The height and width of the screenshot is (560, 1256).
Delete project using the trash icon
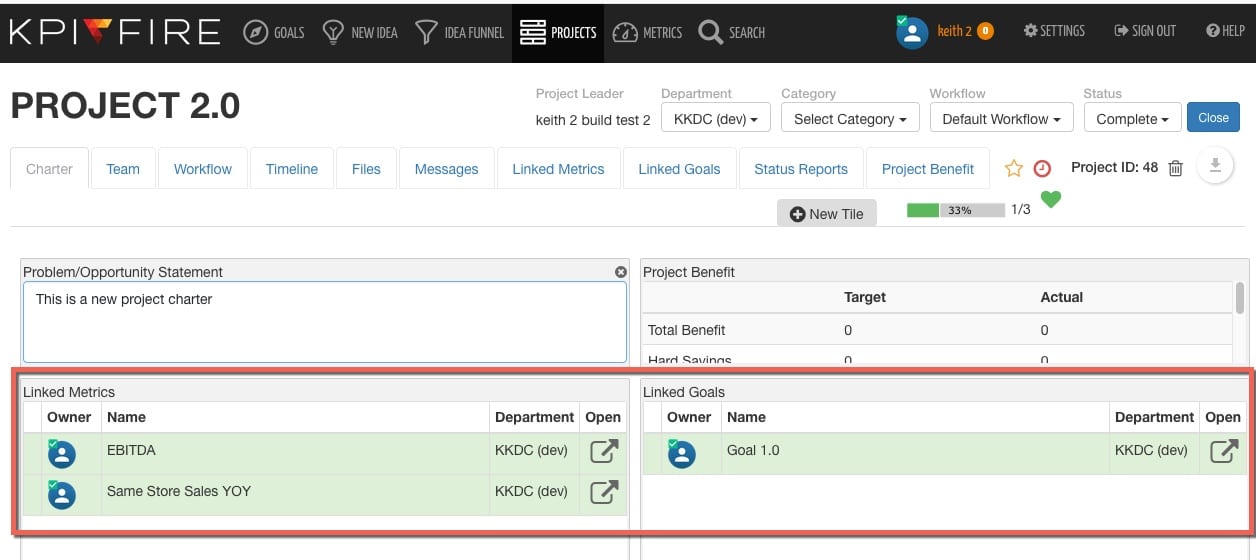coord(1176,168)
